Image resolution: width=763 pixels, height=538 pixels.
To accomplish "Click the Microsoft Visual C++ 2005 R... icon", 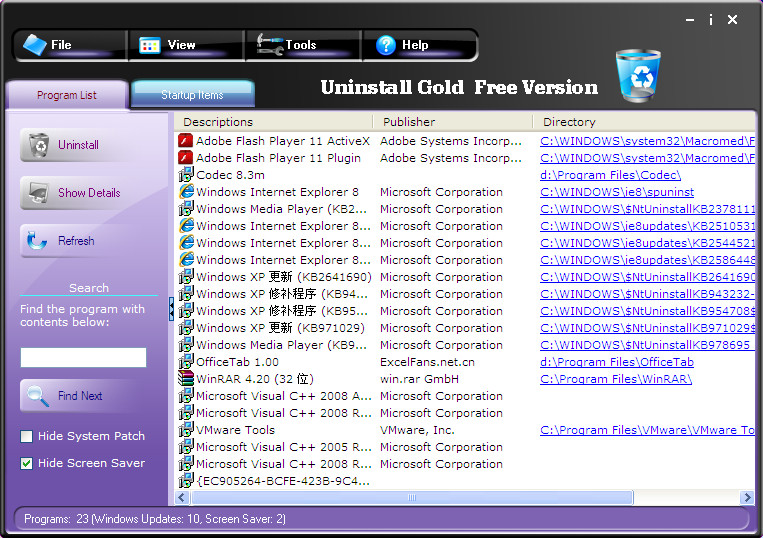I will (185, 447).
